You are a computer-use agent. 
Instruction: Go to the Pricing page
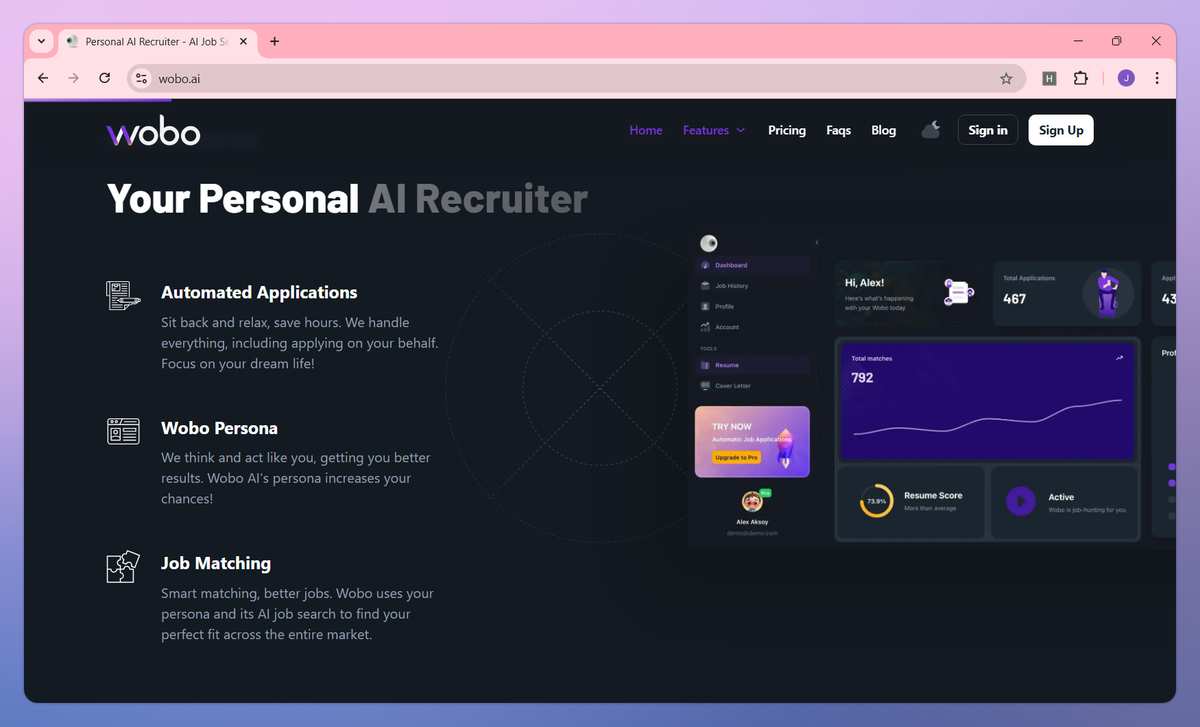click(x=787, y=130)
